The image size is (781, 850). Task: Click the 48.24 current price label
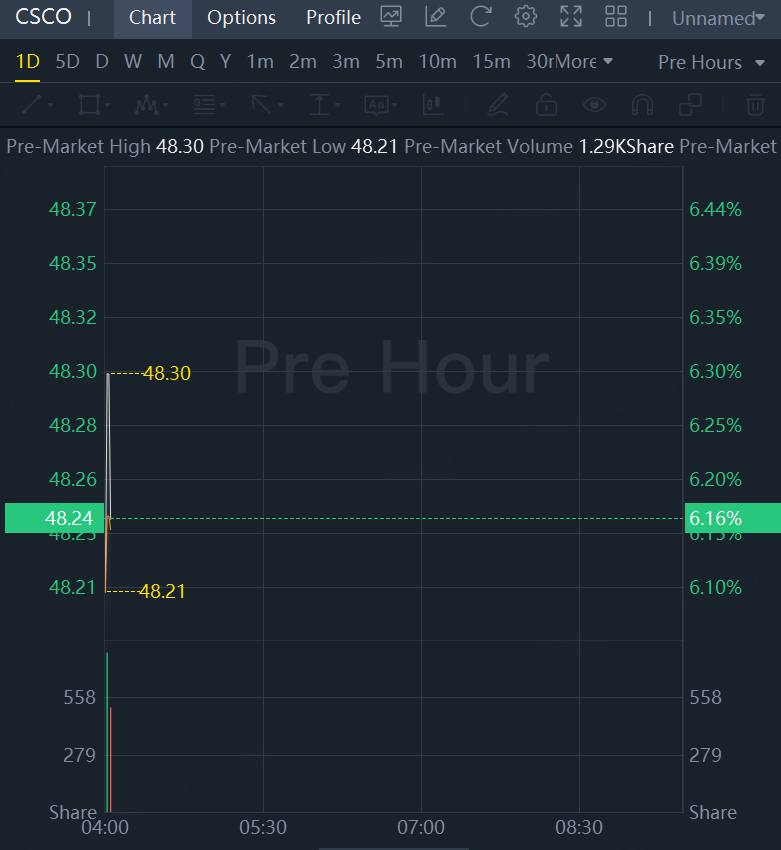tap(49, 518)
